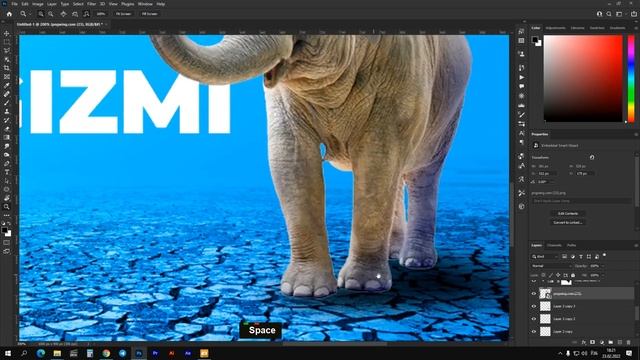Open the Fill slider dropdown arrow
The image size is (640, 360).
point(602,275)
